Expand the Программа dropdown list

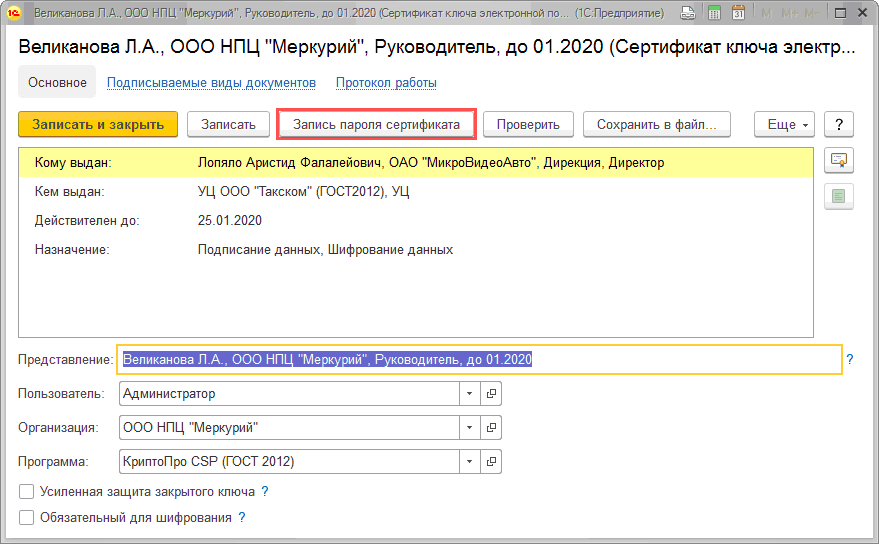(469, 462)
